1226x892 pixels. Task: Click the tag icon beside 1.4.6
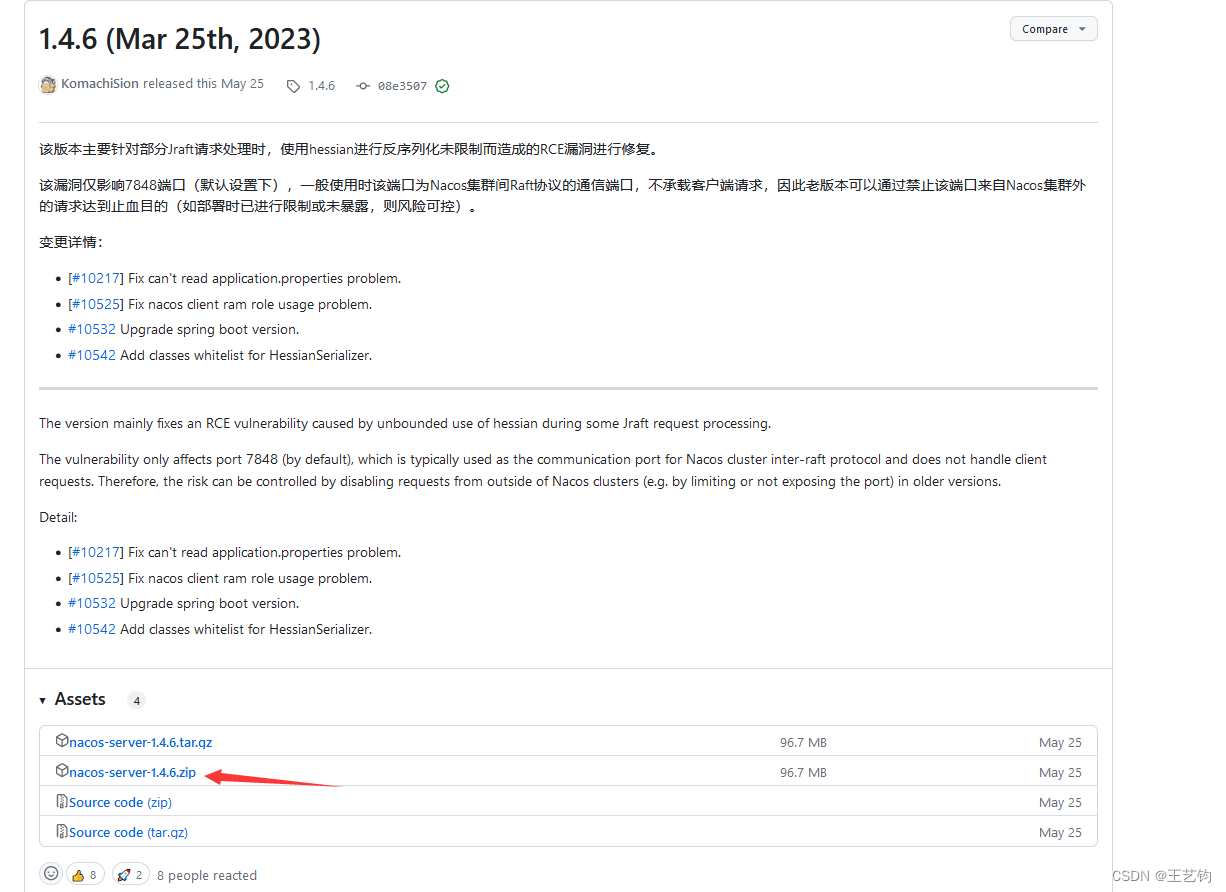(292, 85)
